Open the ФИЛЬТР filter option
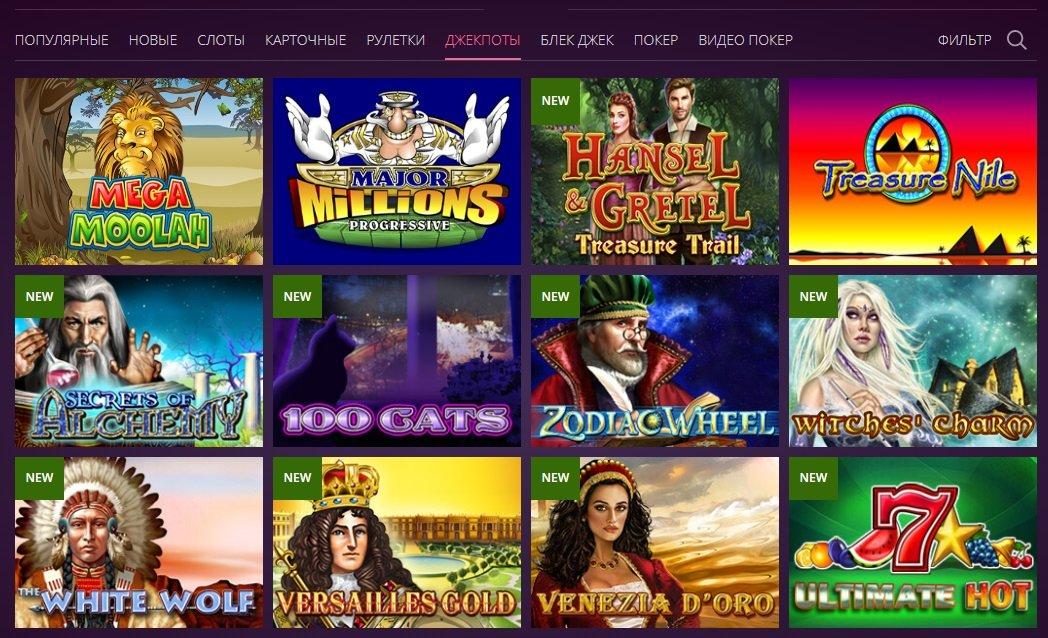The image size is (1048, 638). pyautogui.click(x=964, y=40)
